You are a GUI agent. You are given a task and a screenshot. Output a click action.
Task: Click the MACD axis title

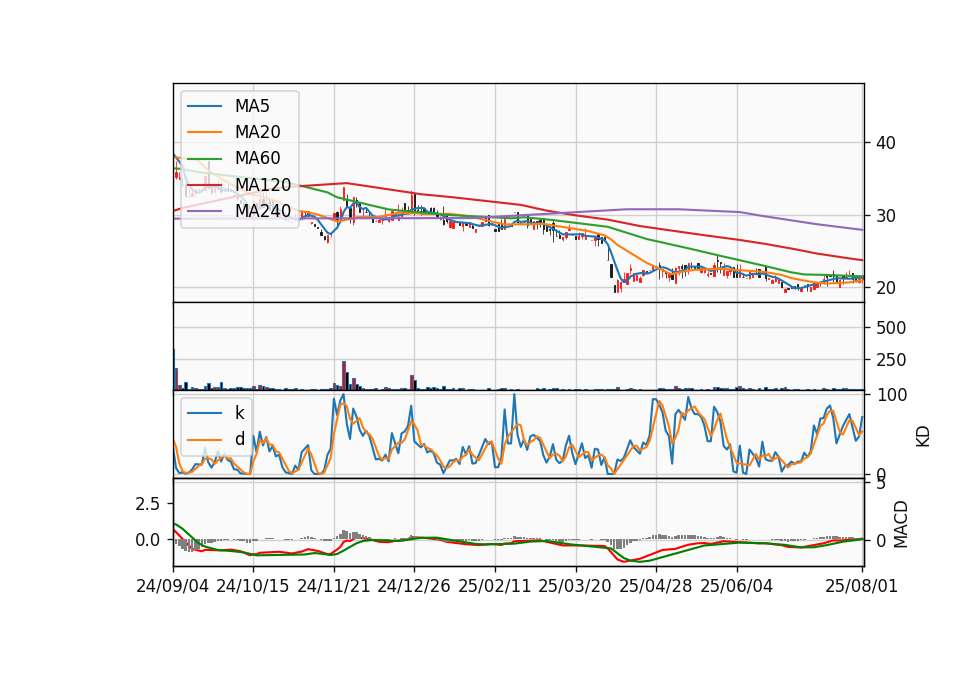click(900, 524)
